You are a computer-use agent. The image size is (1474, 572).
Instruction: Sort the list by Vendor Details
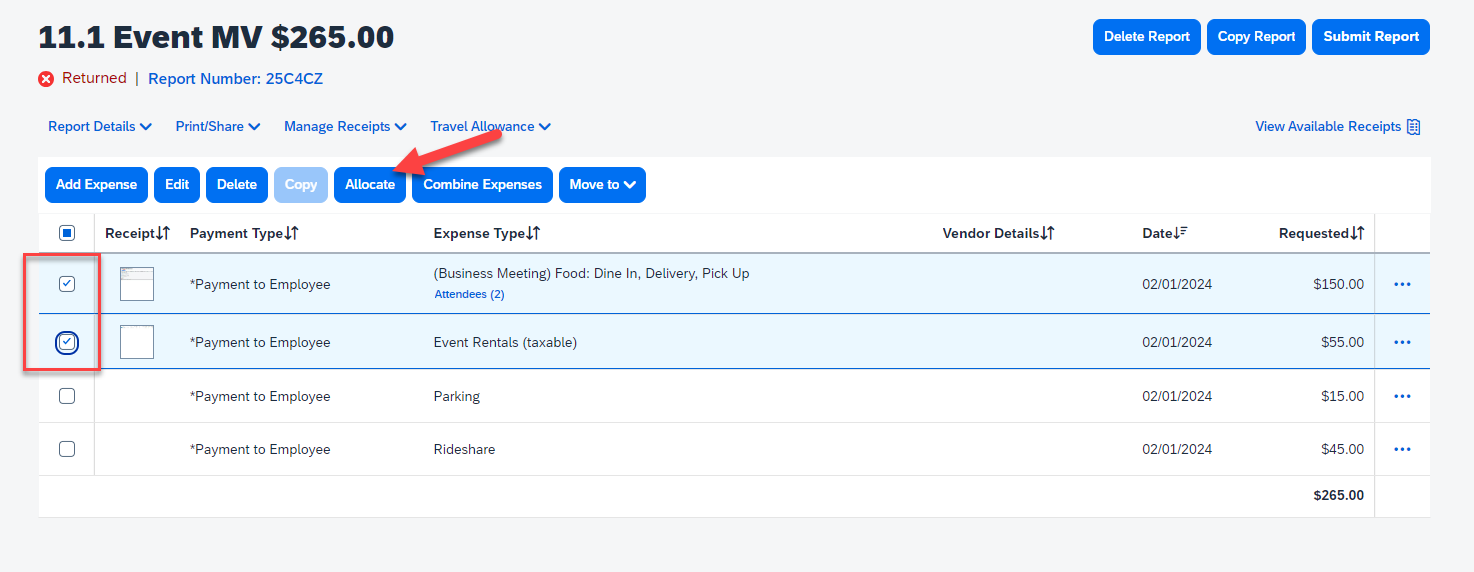pos(998,233)
